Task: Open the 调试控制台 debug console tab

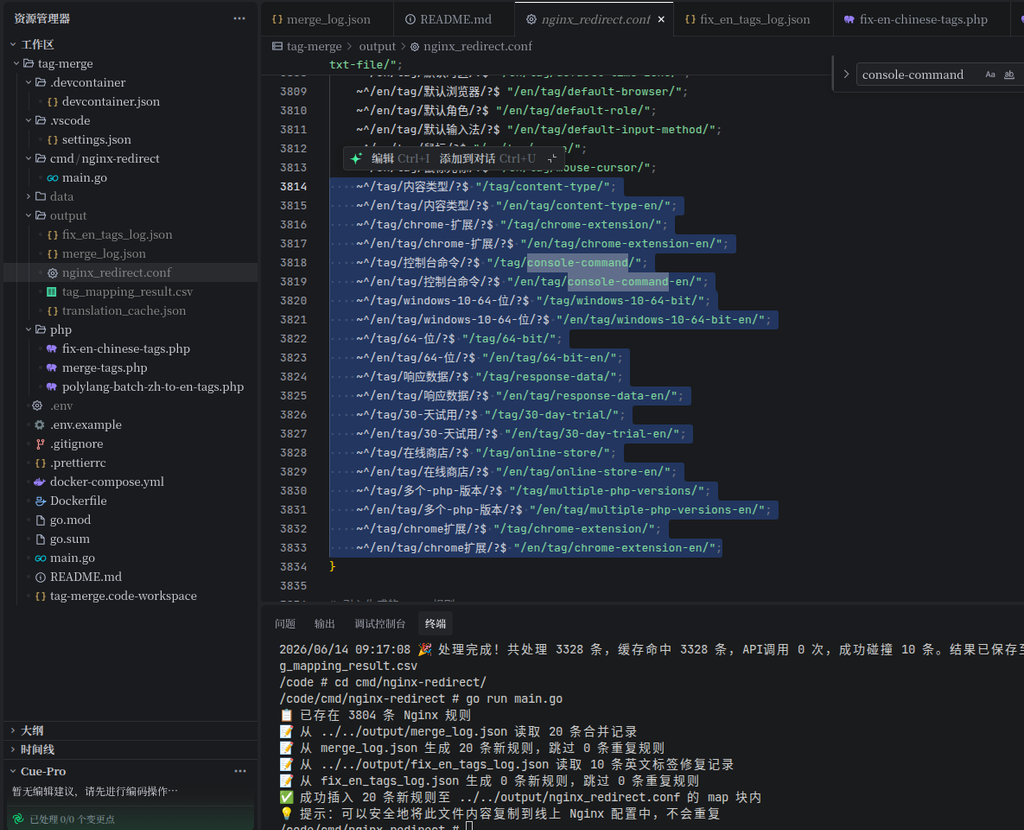Action: 380,624
